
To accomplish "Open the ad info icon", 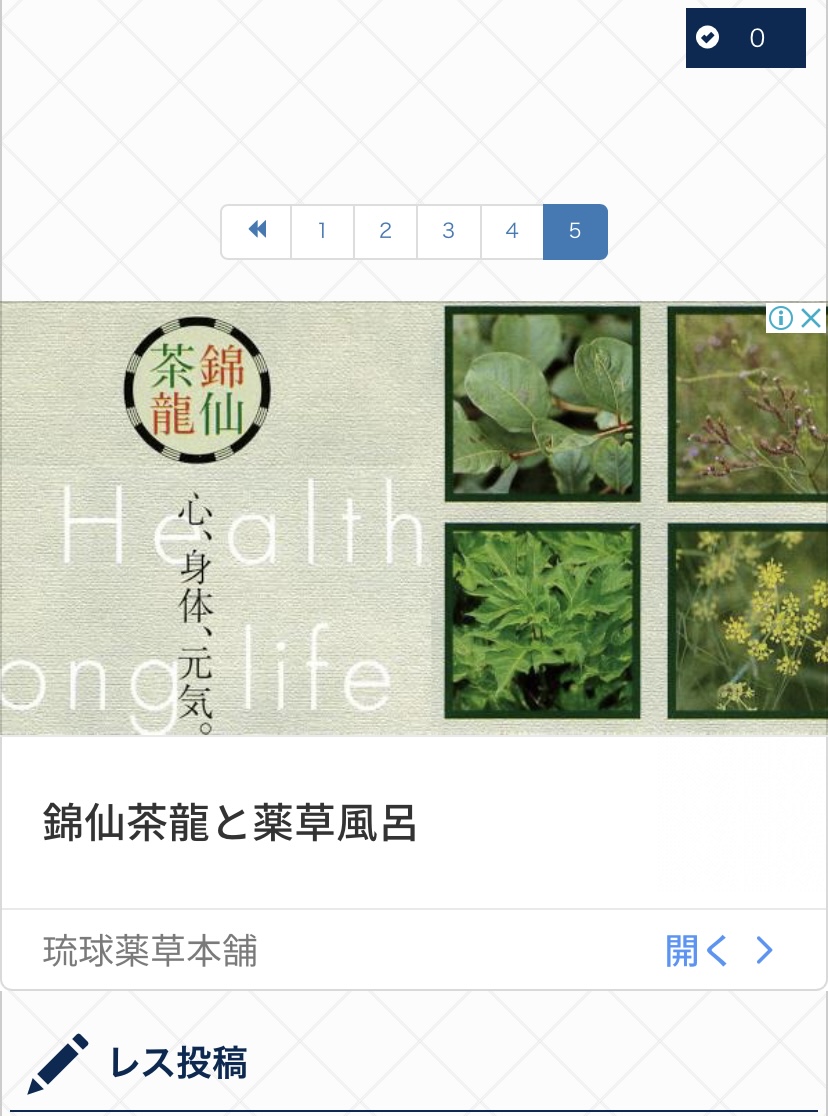I will (781, 317).
